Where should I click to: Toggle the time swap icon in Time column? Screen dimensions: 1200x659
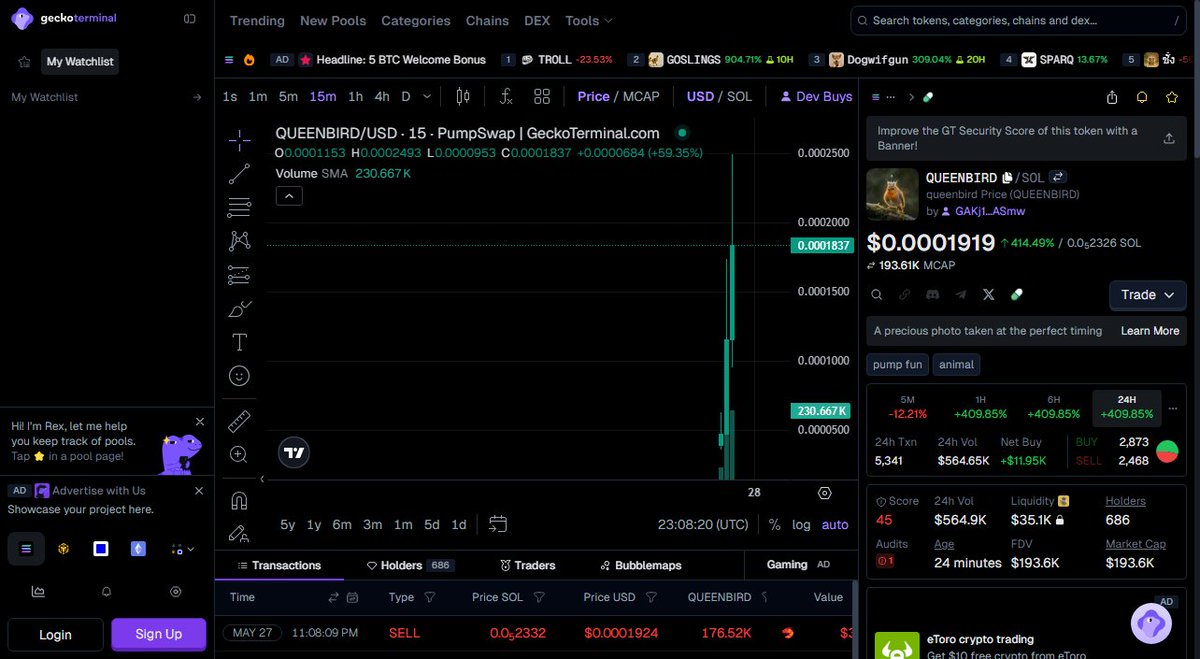click(333, 597)
